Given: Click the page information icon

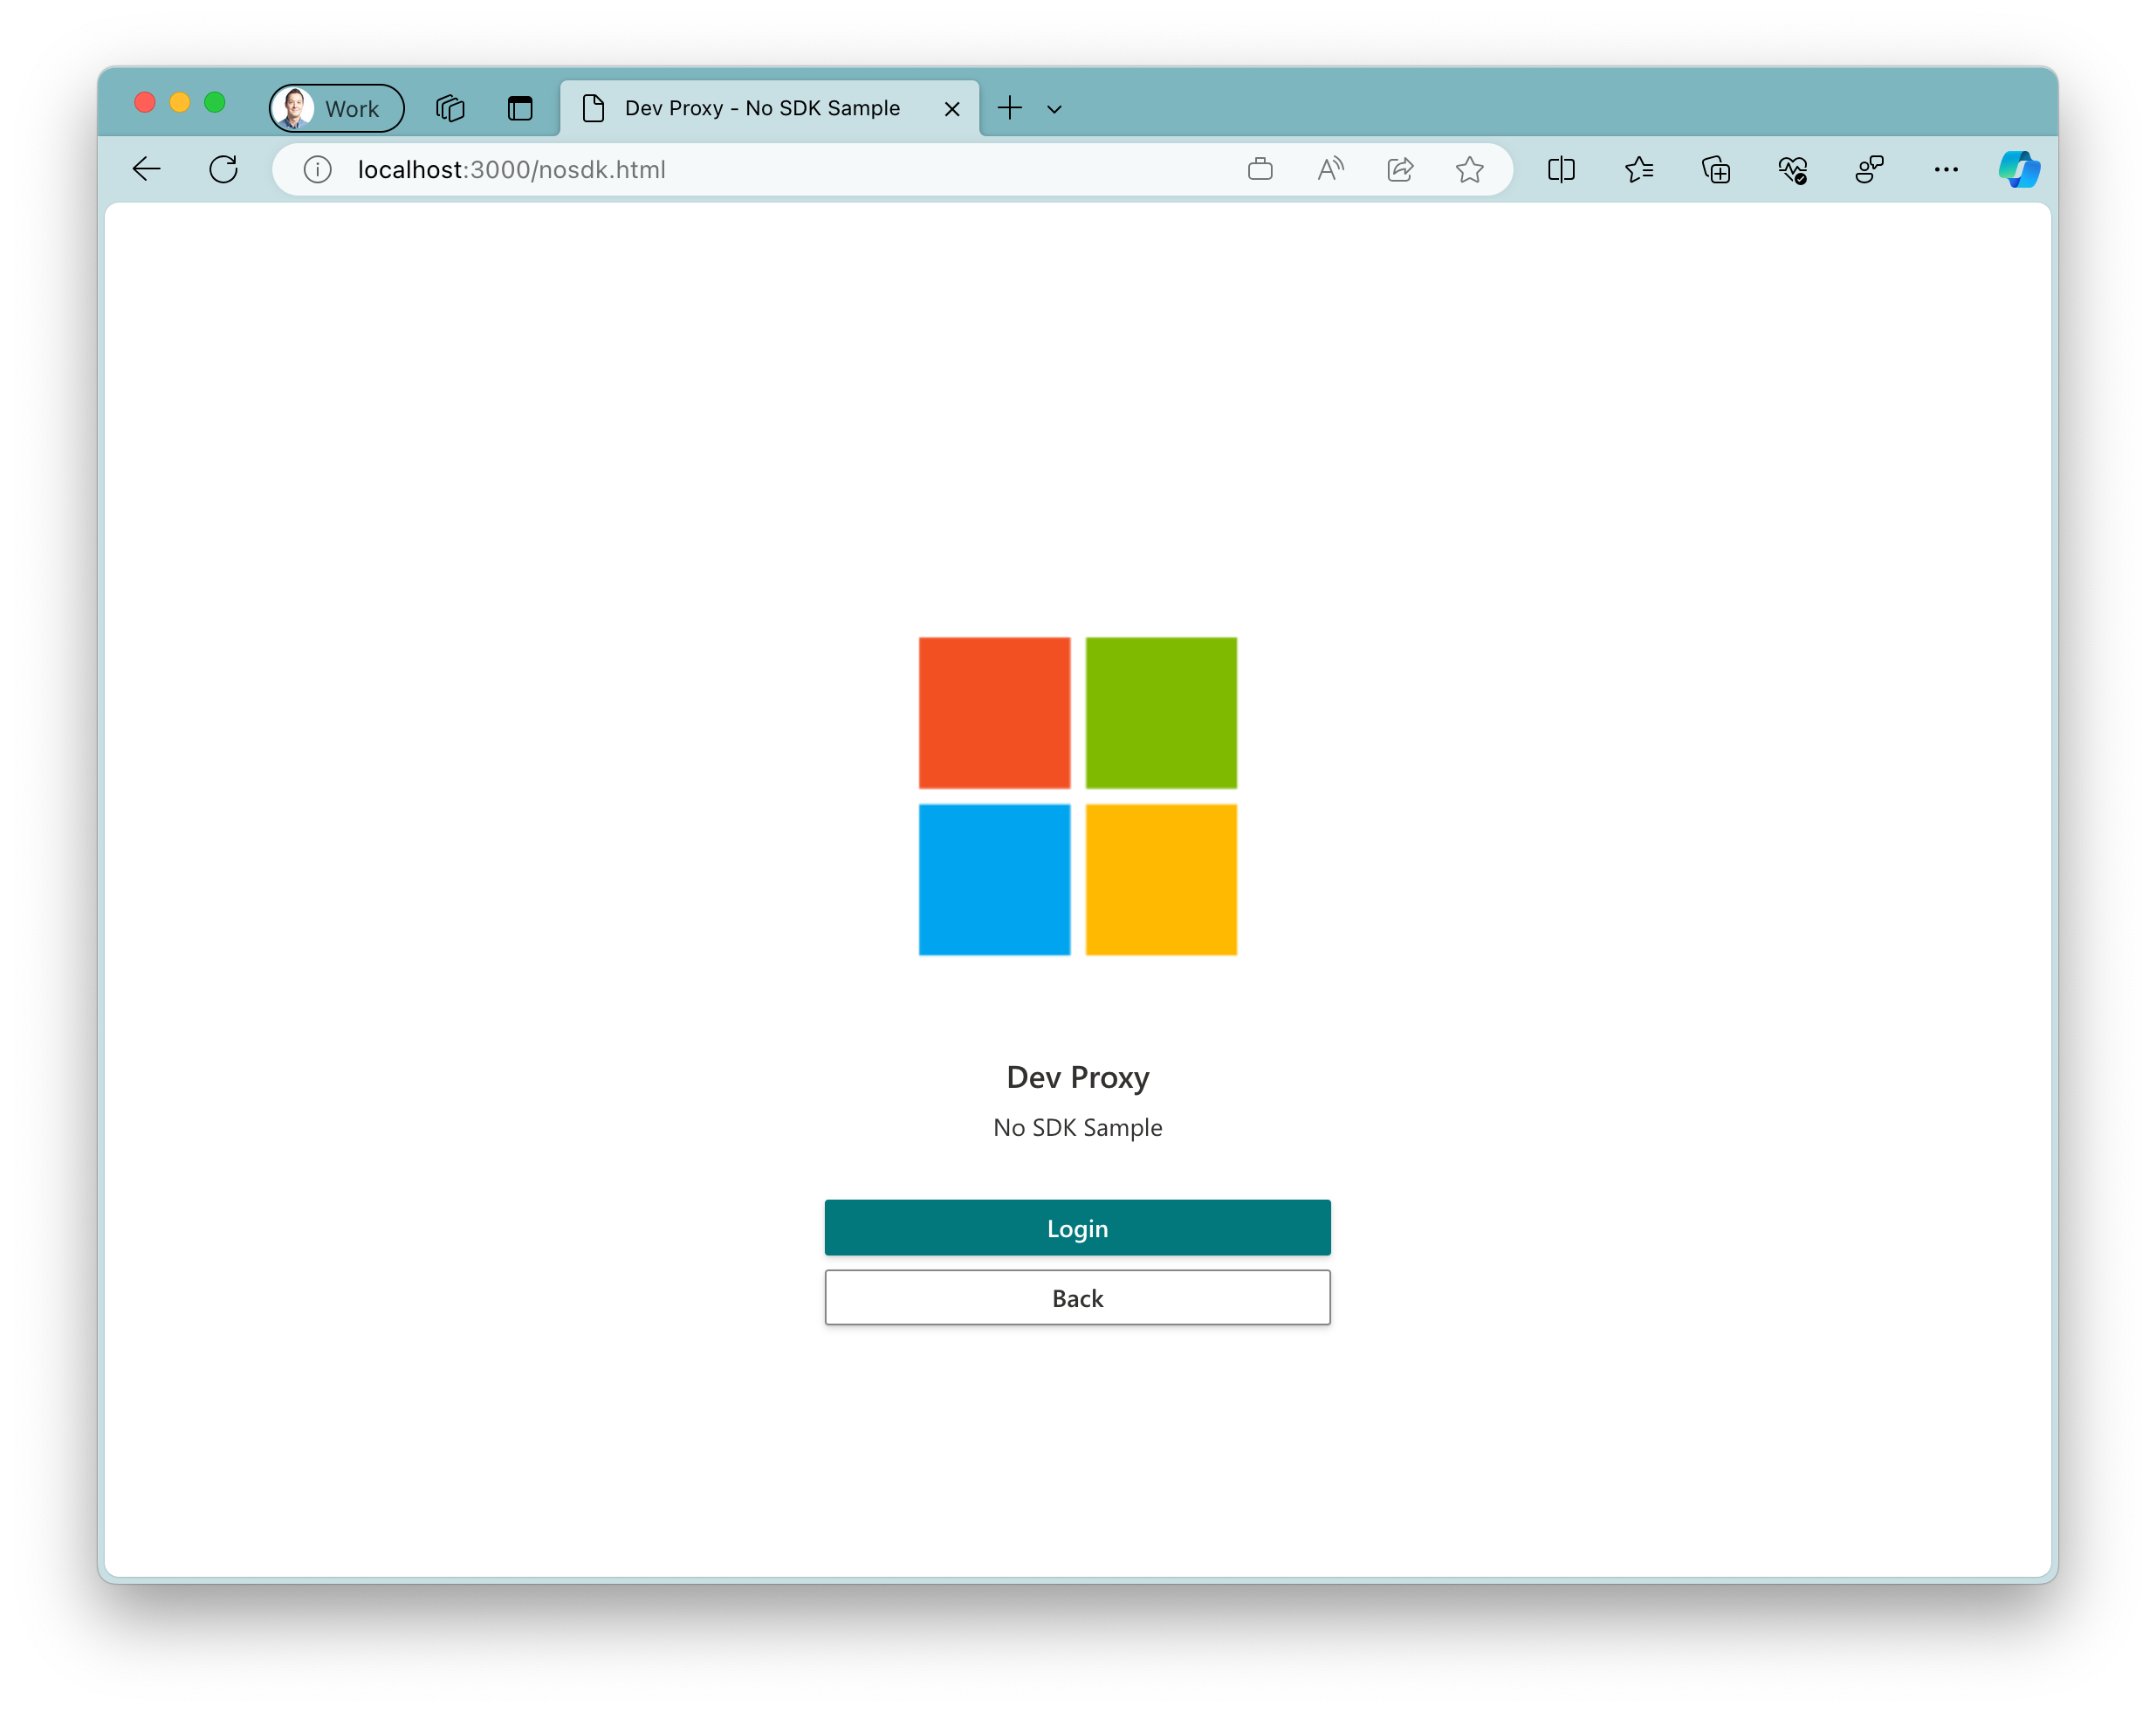Looking at the screenshot, I should point(315,169).
